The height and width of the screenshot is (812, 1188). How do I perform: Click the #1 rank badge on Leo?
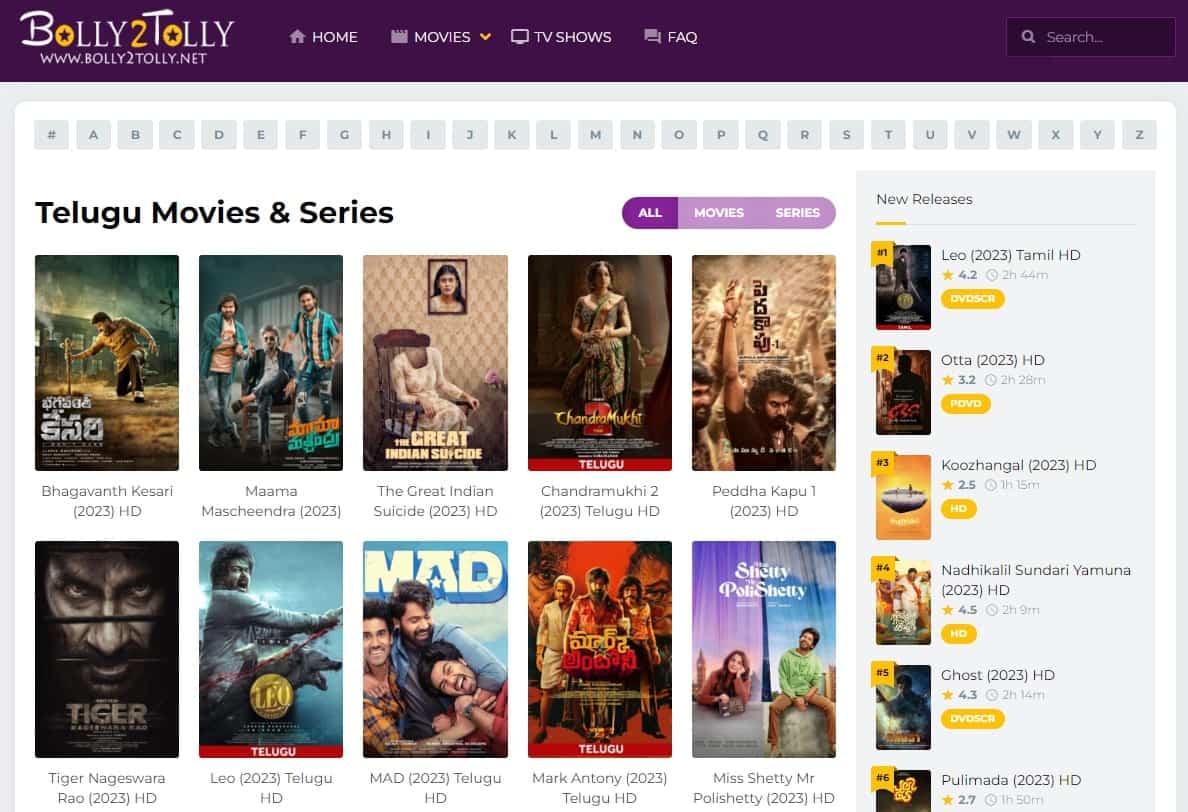click(x=882, y=253)
